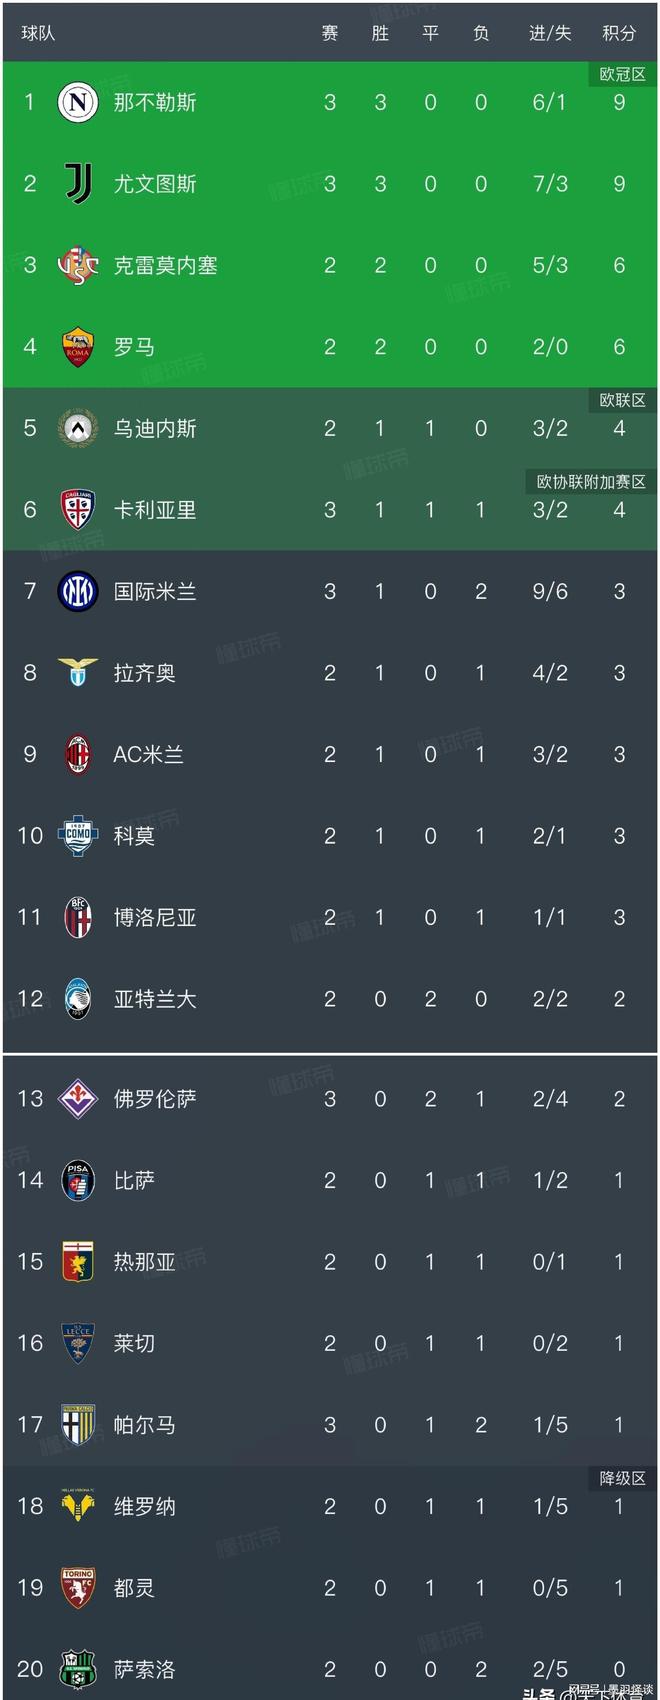Click the Napoli team crest icon
Image resolution: width=660 pixels, height=1700 pixels.
(78, 102)
